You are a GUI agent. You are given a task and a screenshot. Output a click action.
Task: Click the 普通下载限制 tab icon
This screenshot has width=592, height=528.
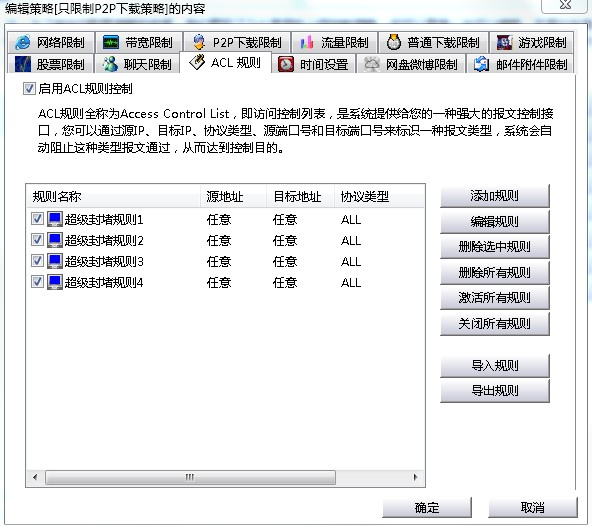tap(394, 42)
